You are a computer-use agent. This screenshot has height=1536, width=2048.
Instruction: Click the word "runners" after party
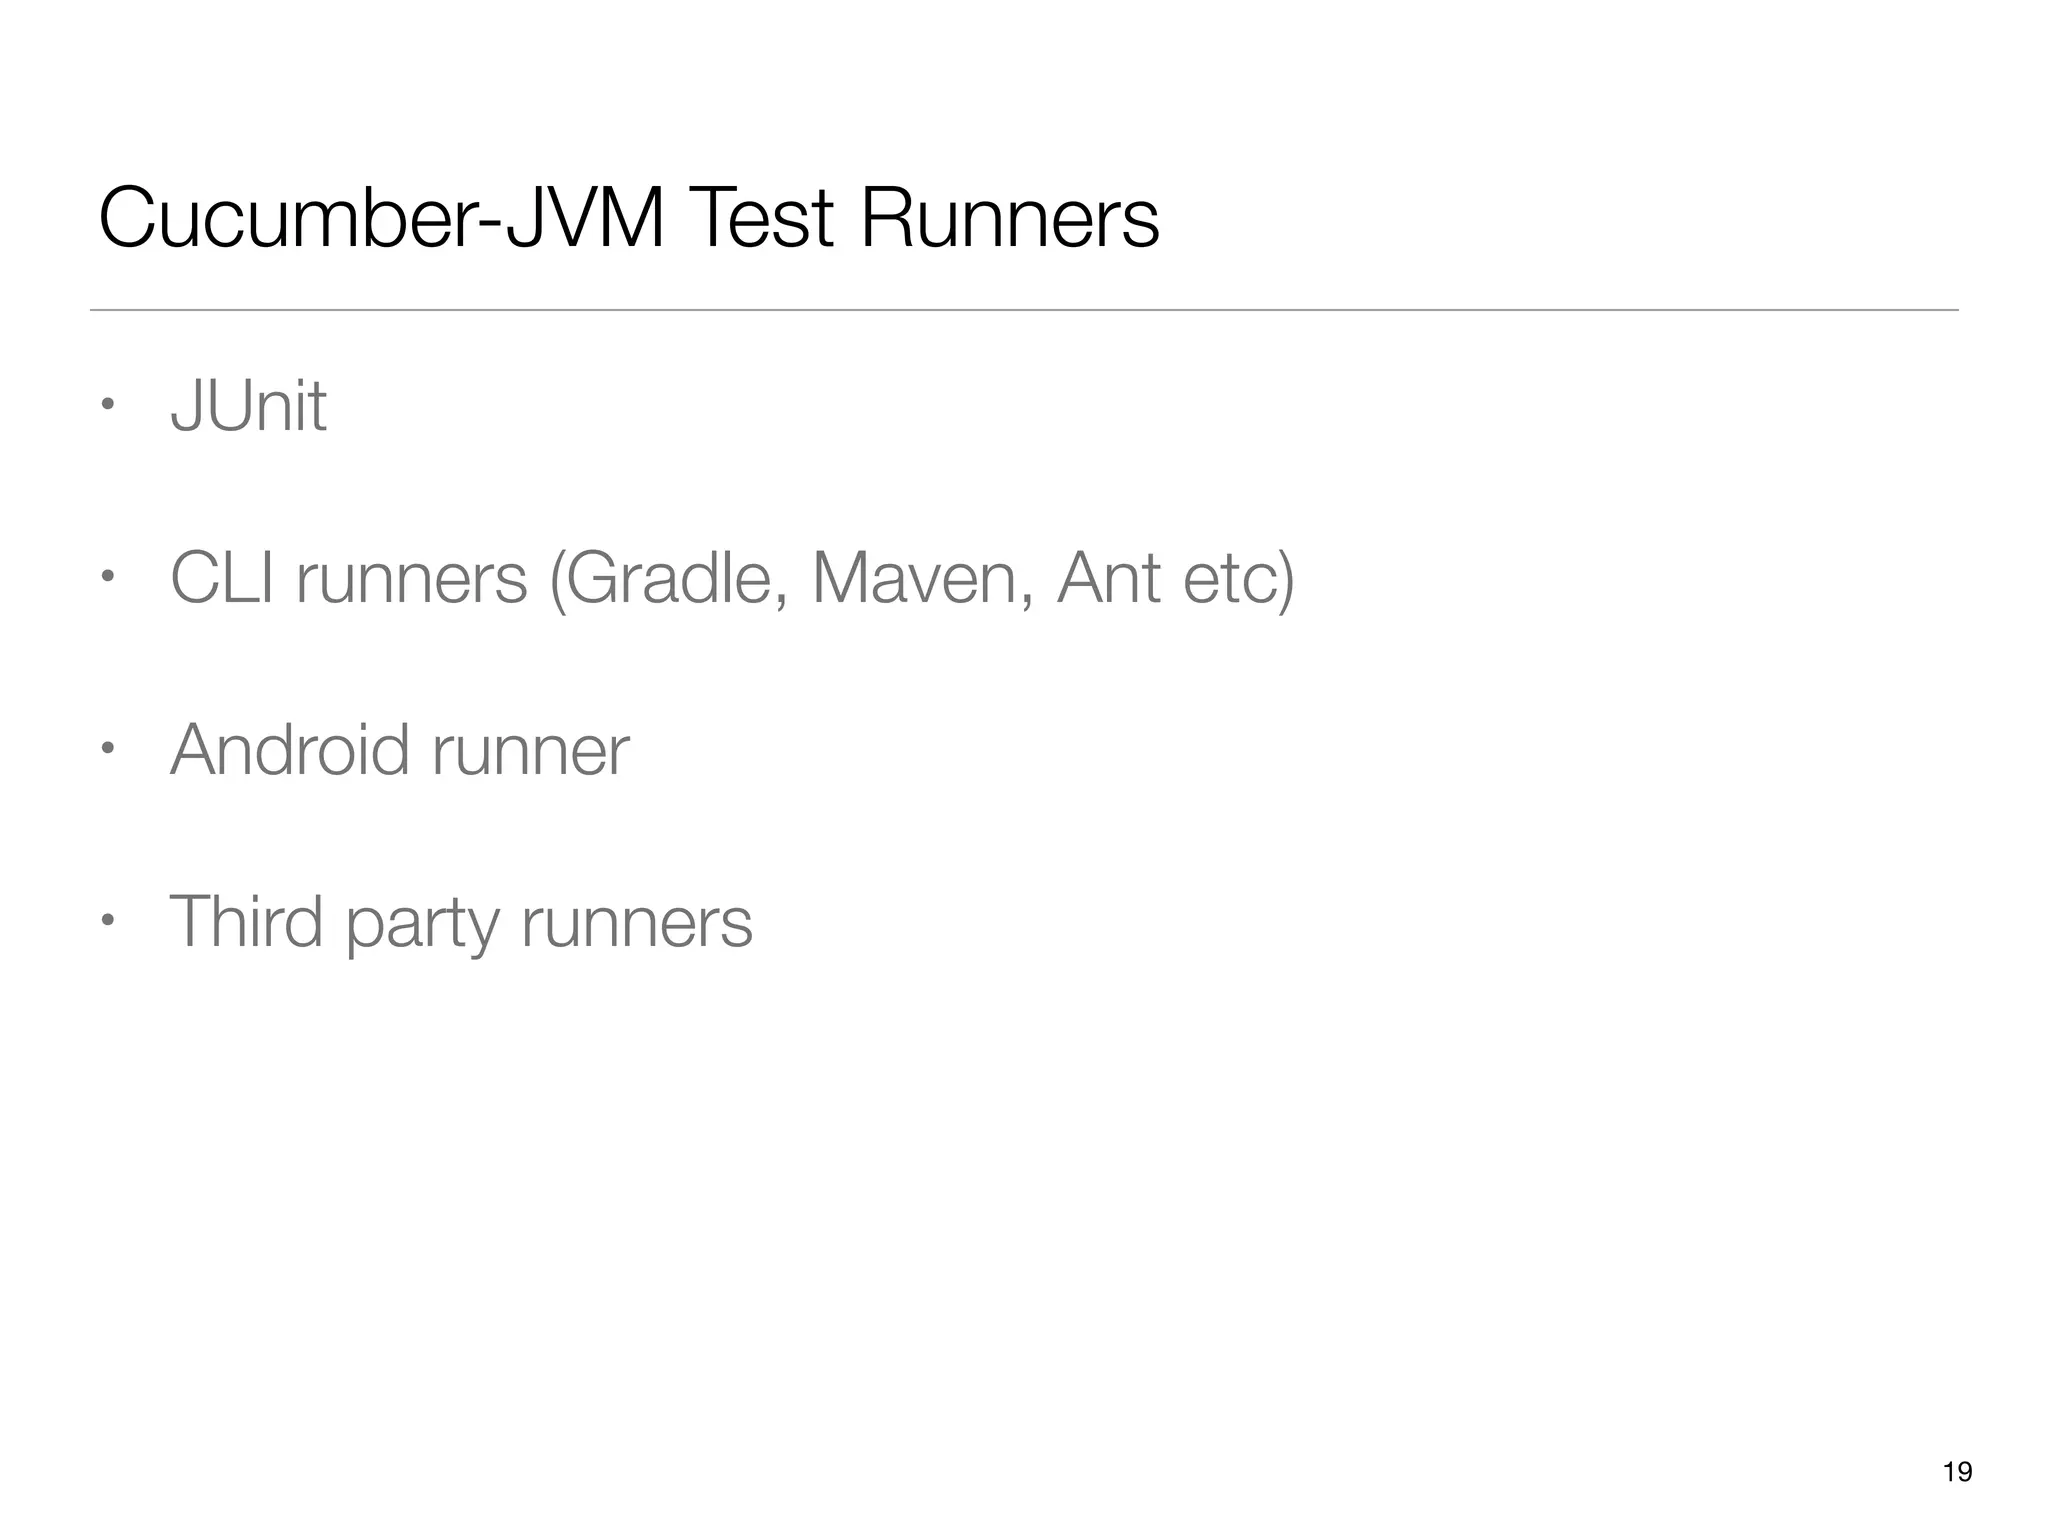coord(636,923)
